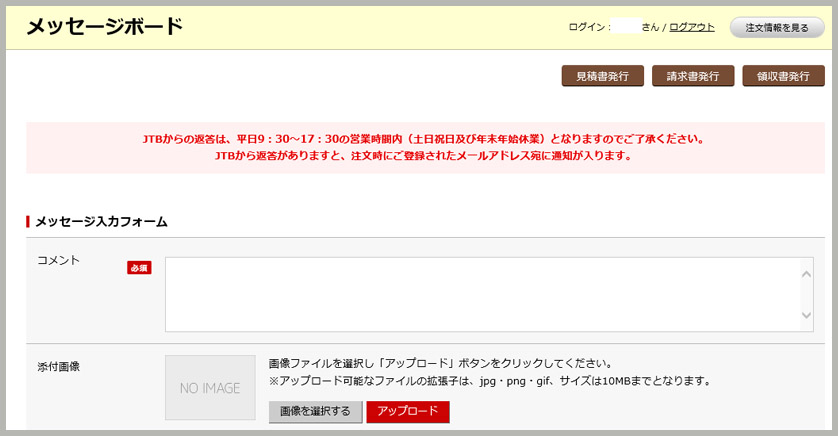This screenshot has height=436, width=838.
Task: Click the red 必須 required badge
Action: [139, 268]
